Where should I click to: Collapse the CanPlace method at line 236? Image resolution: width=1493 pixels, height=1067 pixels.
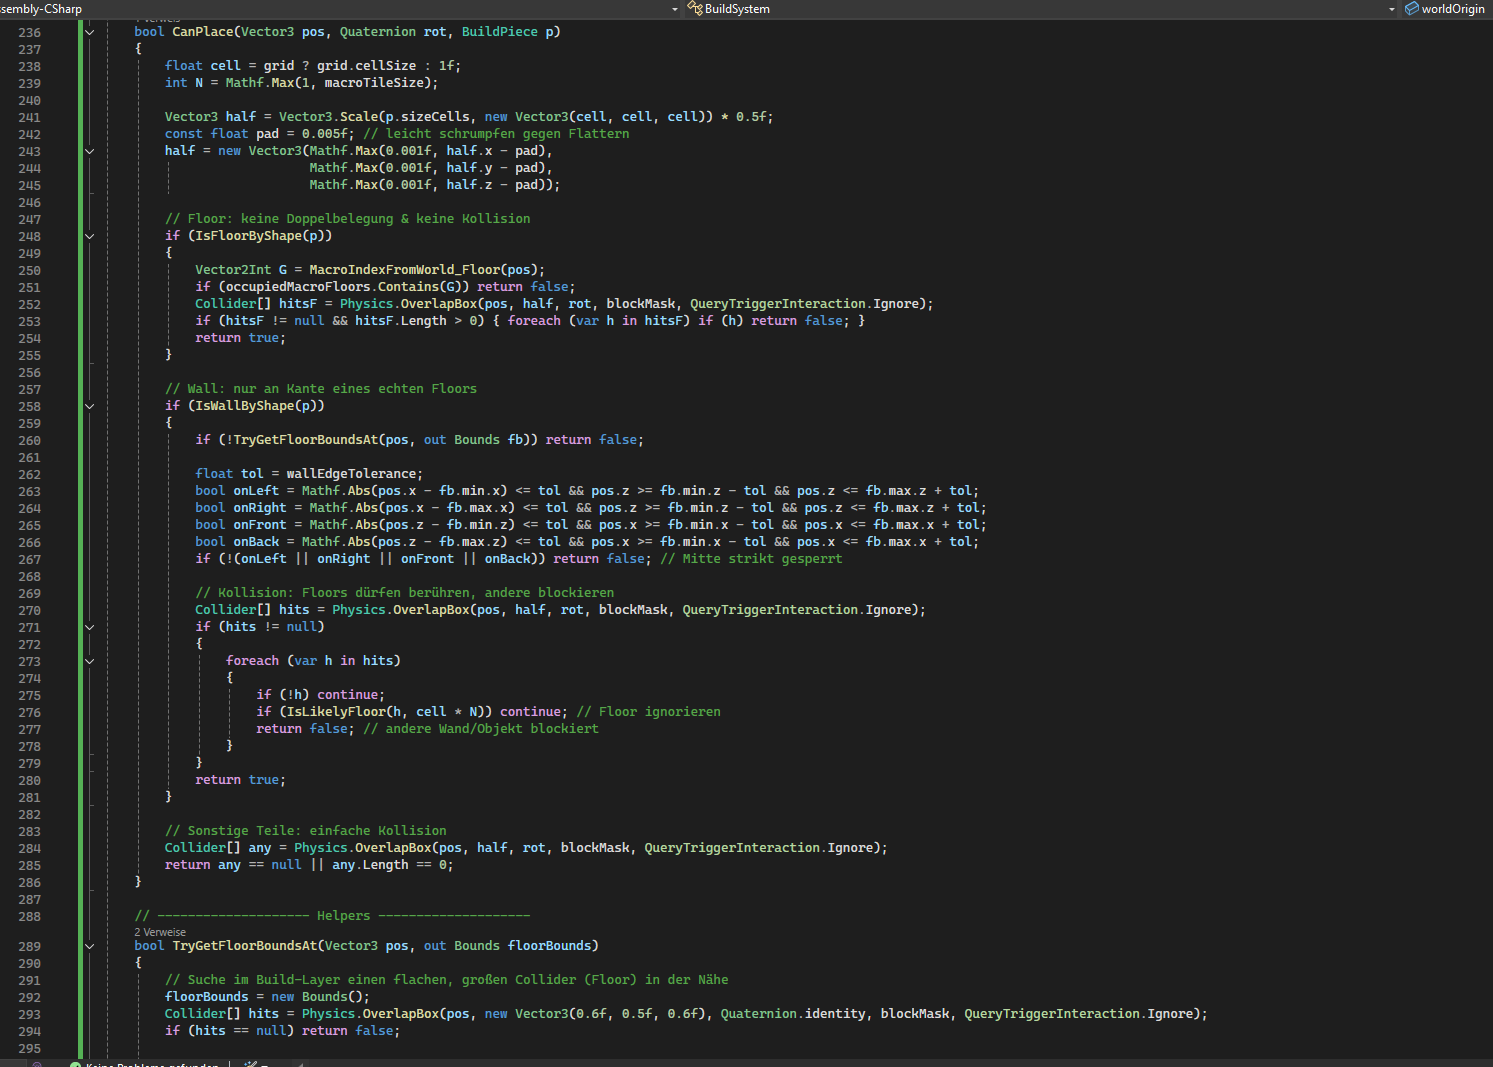point(89,32)
